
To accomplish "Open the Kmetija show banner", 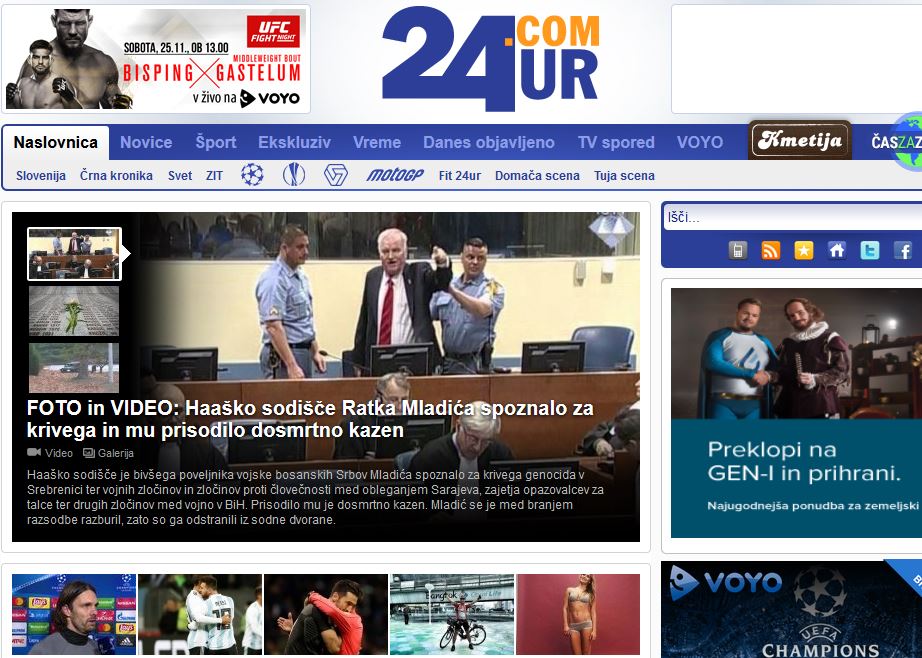I will [797, 140].
